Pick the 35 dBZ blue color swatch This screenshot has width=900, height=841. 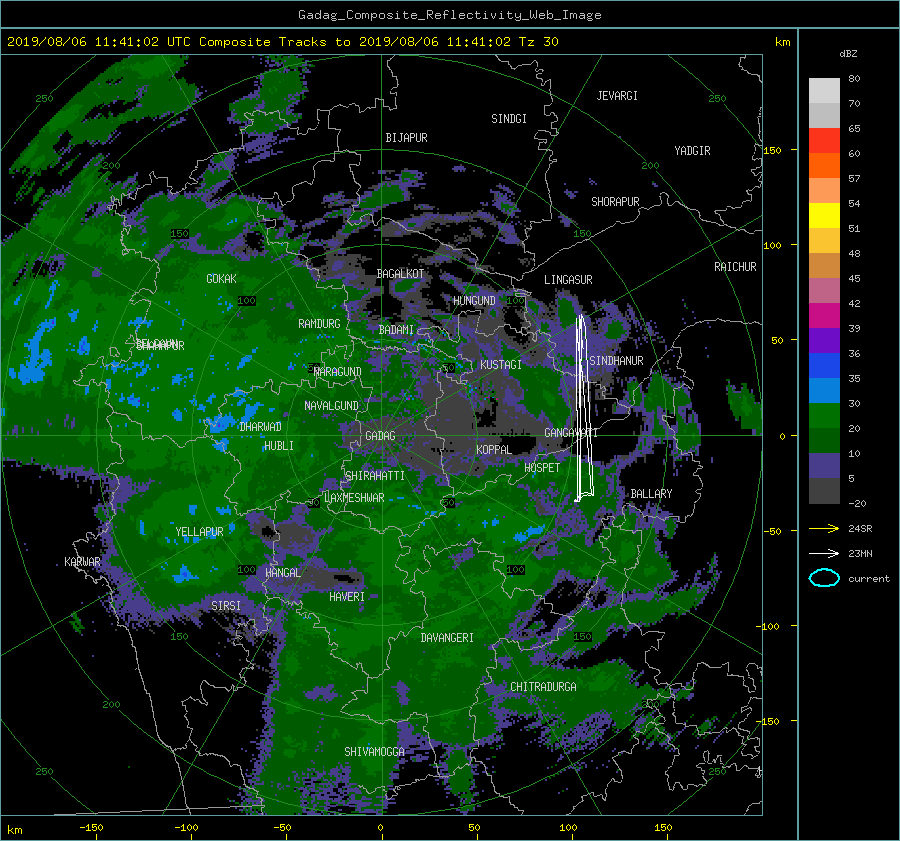pyautogui.click(x=824, y=366)
